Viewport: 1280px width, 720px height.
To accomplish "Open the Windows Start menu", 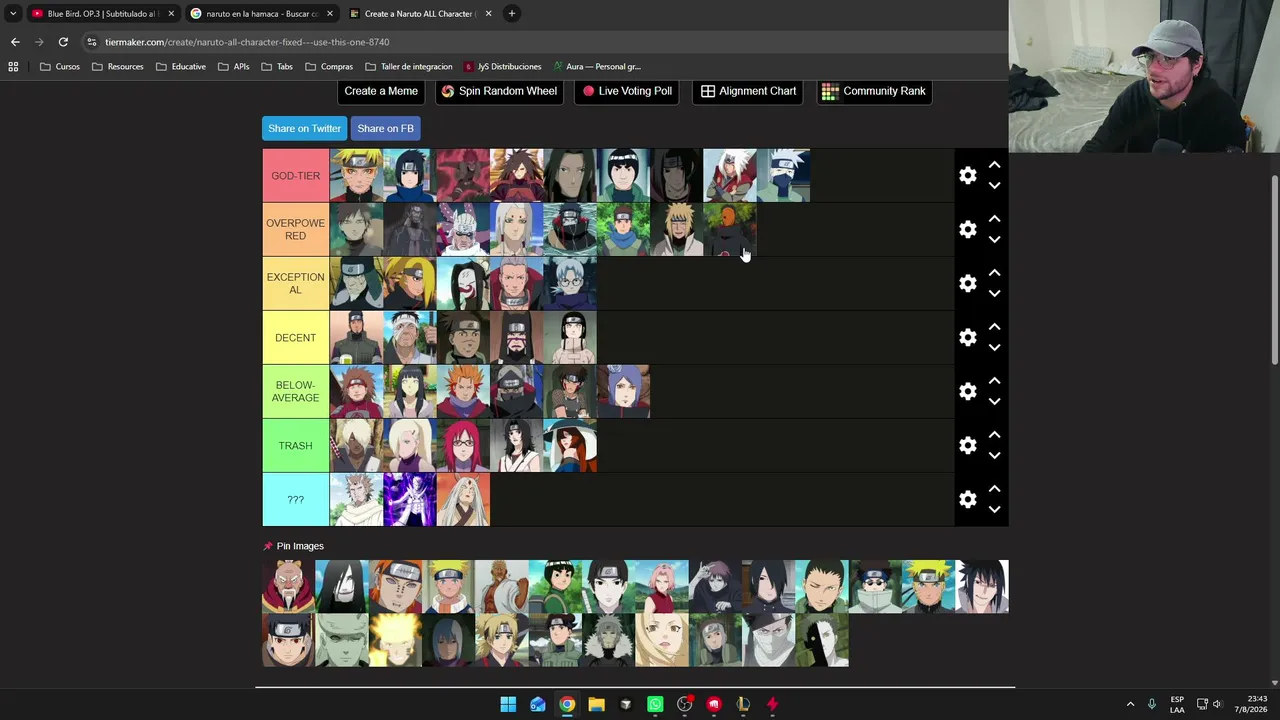I will pyautogui.click(x=508, y=704).
